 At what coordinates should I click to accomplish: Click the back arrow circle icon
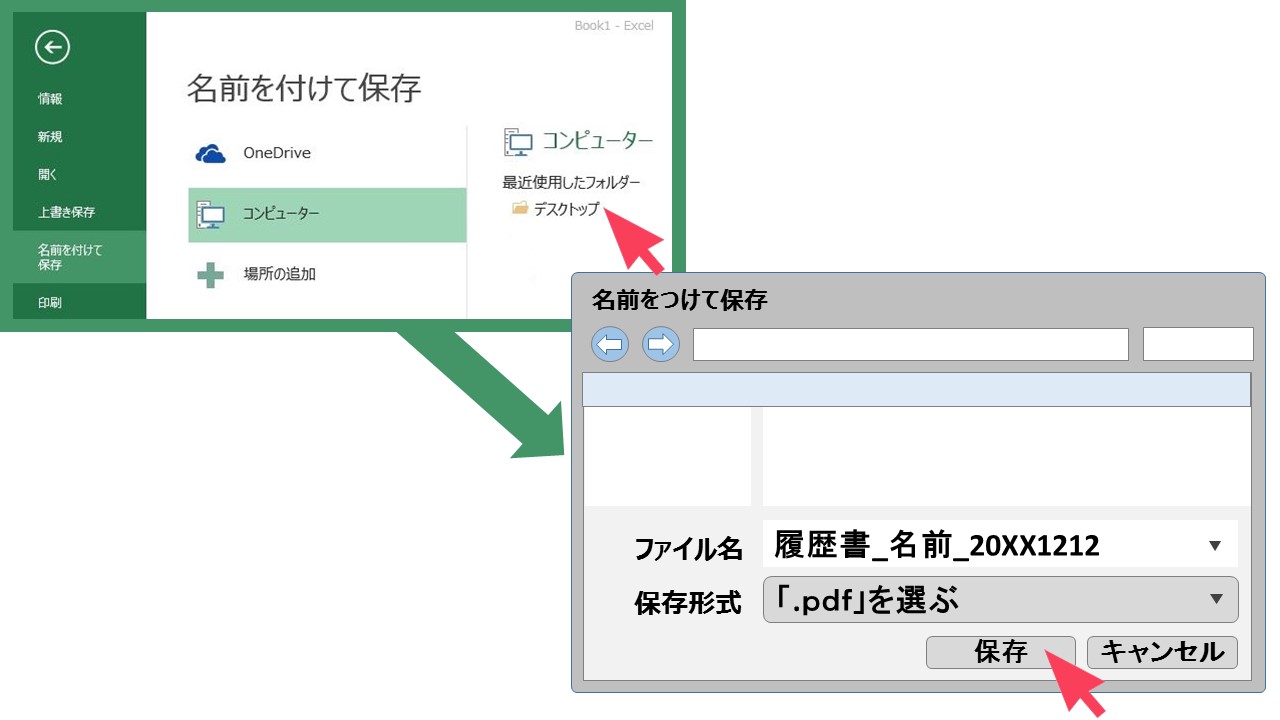[x=52, y=47]
